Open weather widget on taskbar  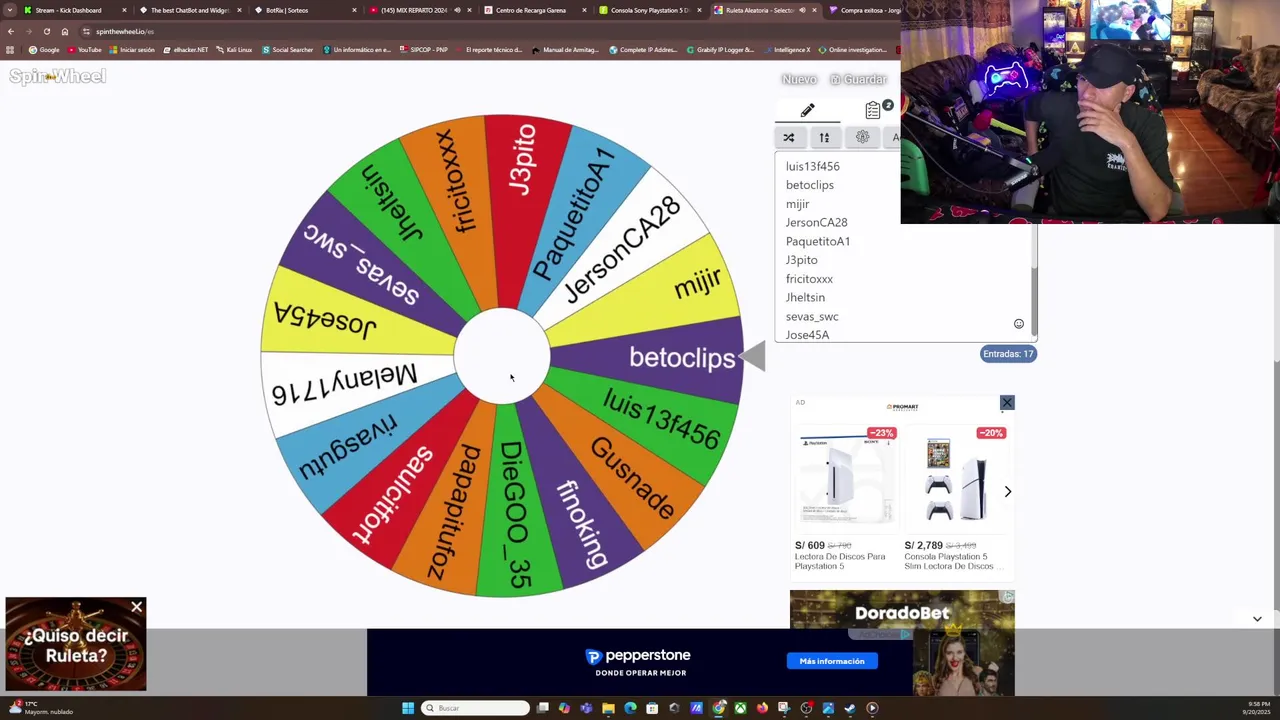tap(40, 708)
